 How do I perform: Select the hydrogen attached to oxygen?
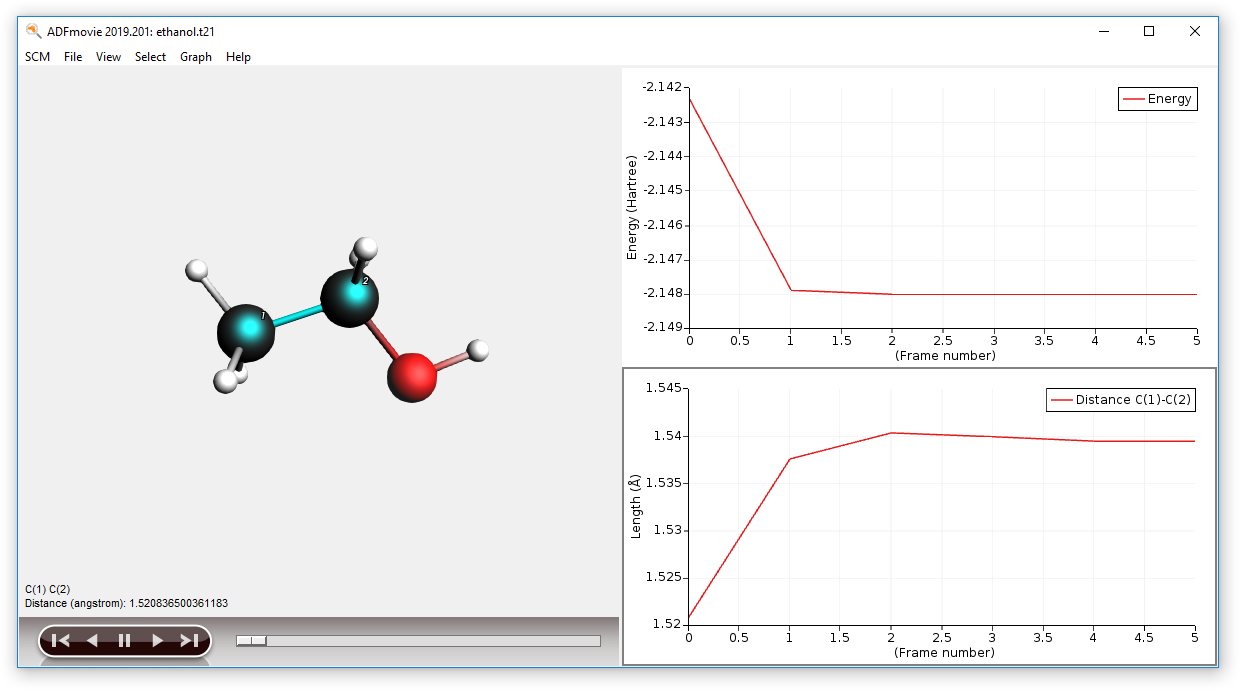[x=479, y=349]
